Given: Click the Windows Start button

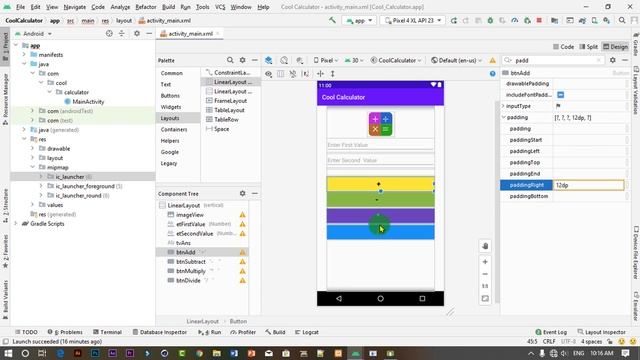Looking at the screenshot, I should click(8, 353).
